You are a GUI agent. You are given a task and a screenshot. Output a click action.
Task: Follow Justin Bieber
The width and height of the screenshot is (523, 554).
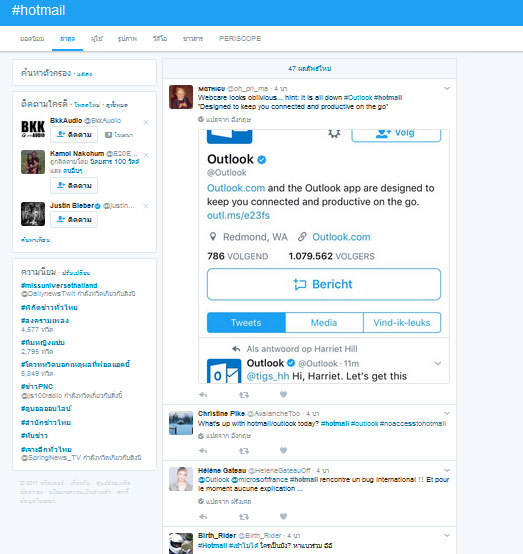74,219
